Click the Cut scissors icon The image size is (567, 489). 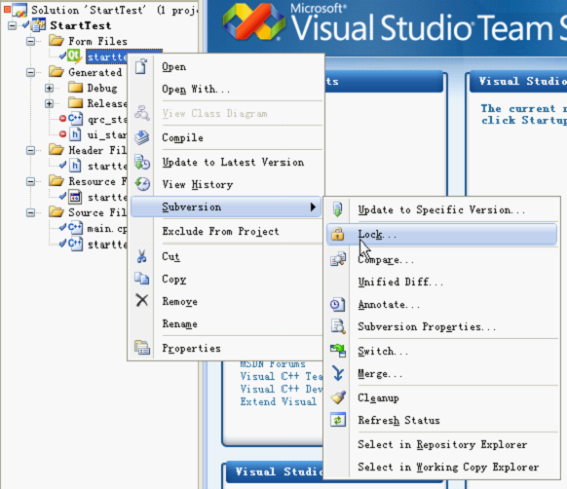point(142,256)
